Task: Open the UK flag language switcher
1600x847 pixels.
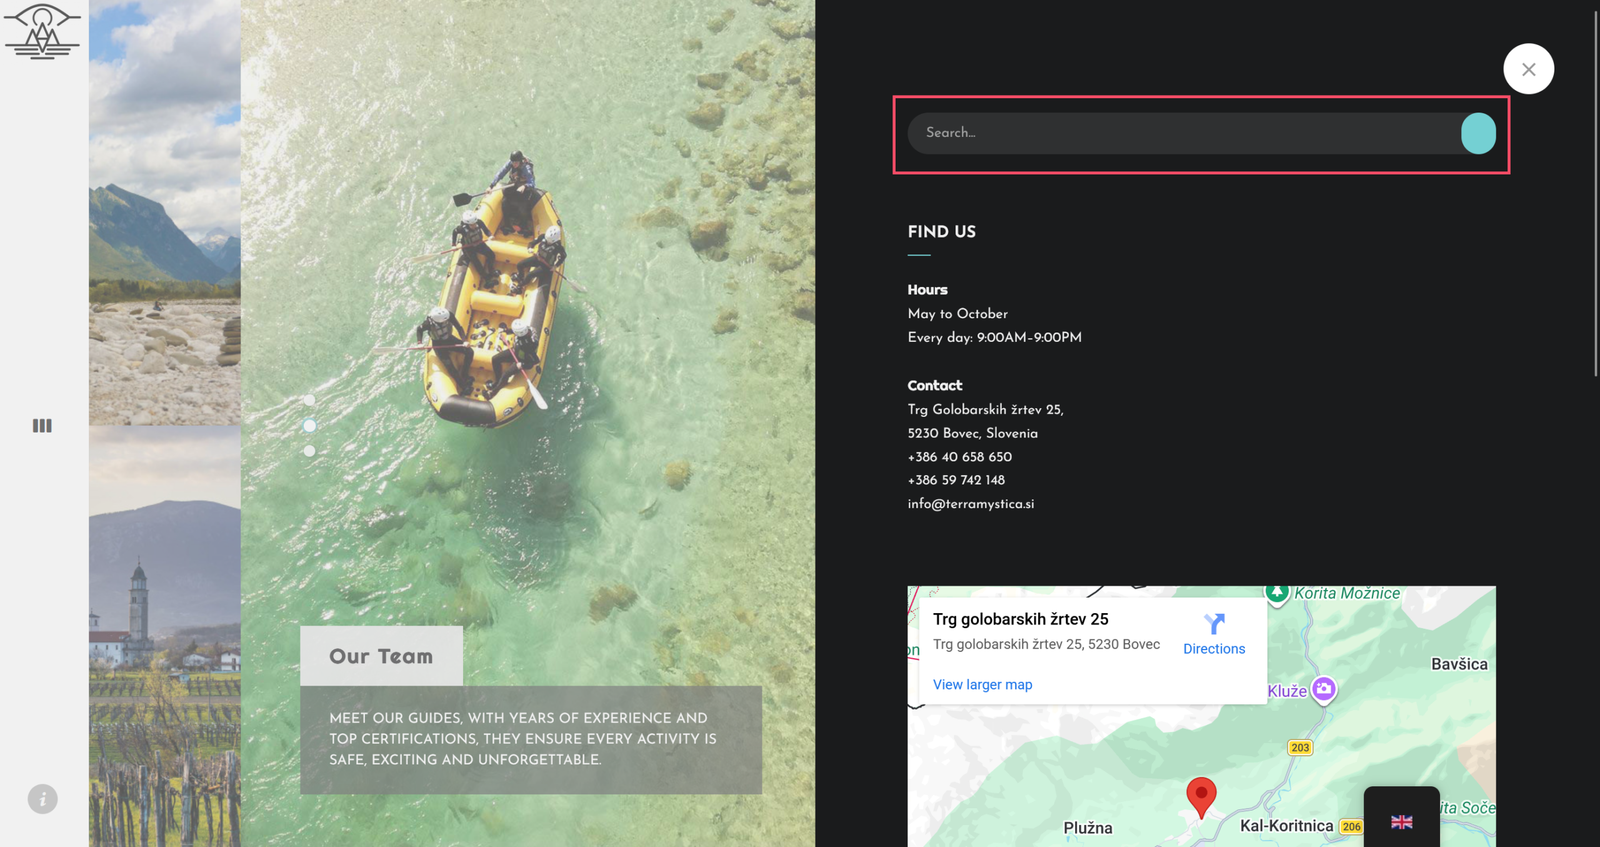Action: 1402,822
